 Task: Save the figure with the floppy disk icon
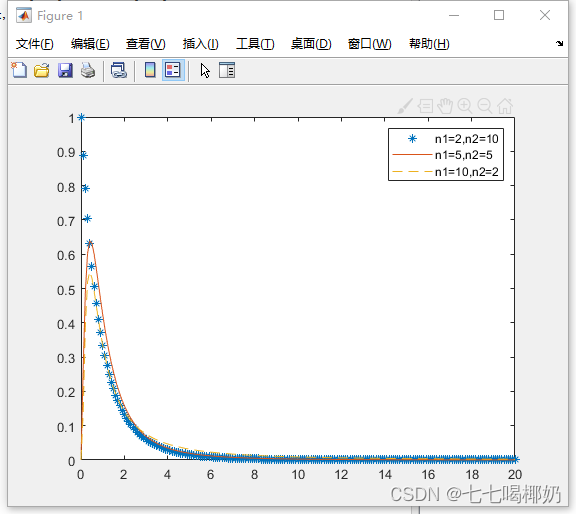click(65, 70)
